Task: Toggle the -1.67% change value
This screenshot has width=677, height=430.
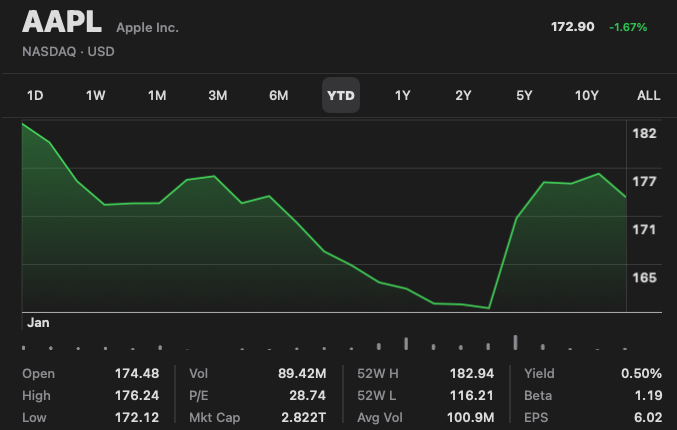Action: [x=628, y=27]
